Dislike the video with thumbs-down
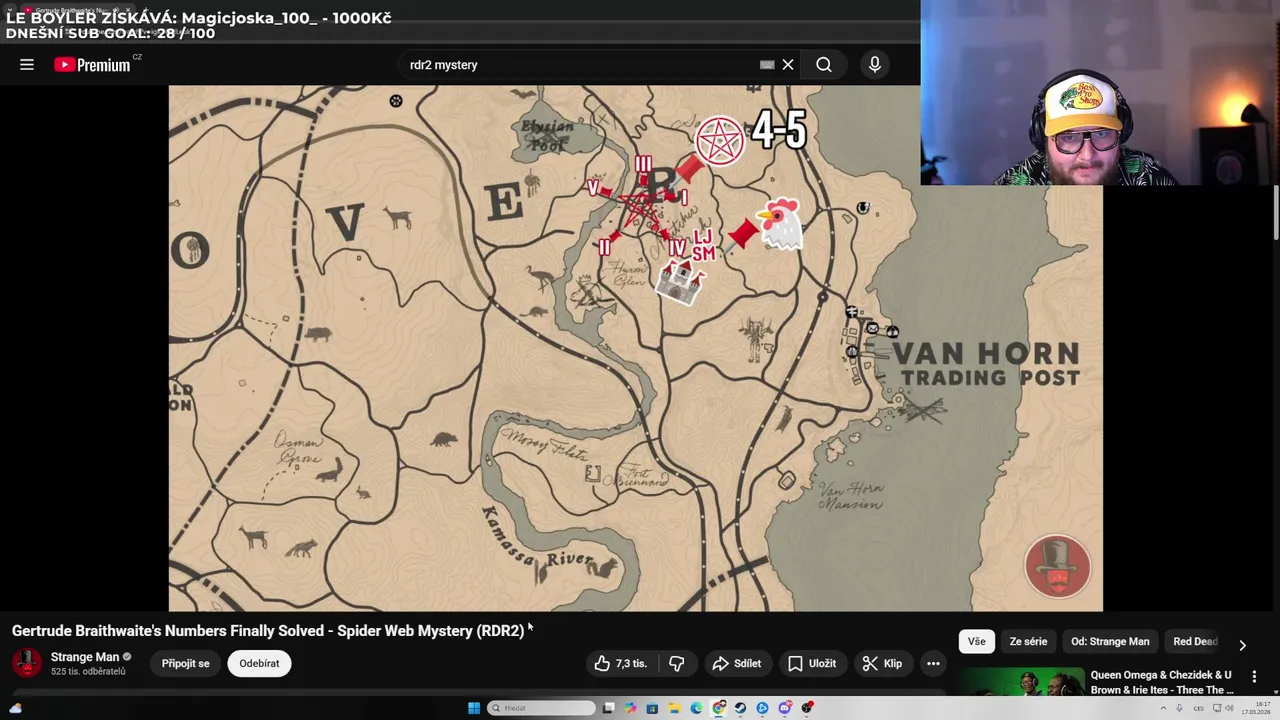Image resolution: width=1280 pixels, height=720 pixels. (677, 663)
